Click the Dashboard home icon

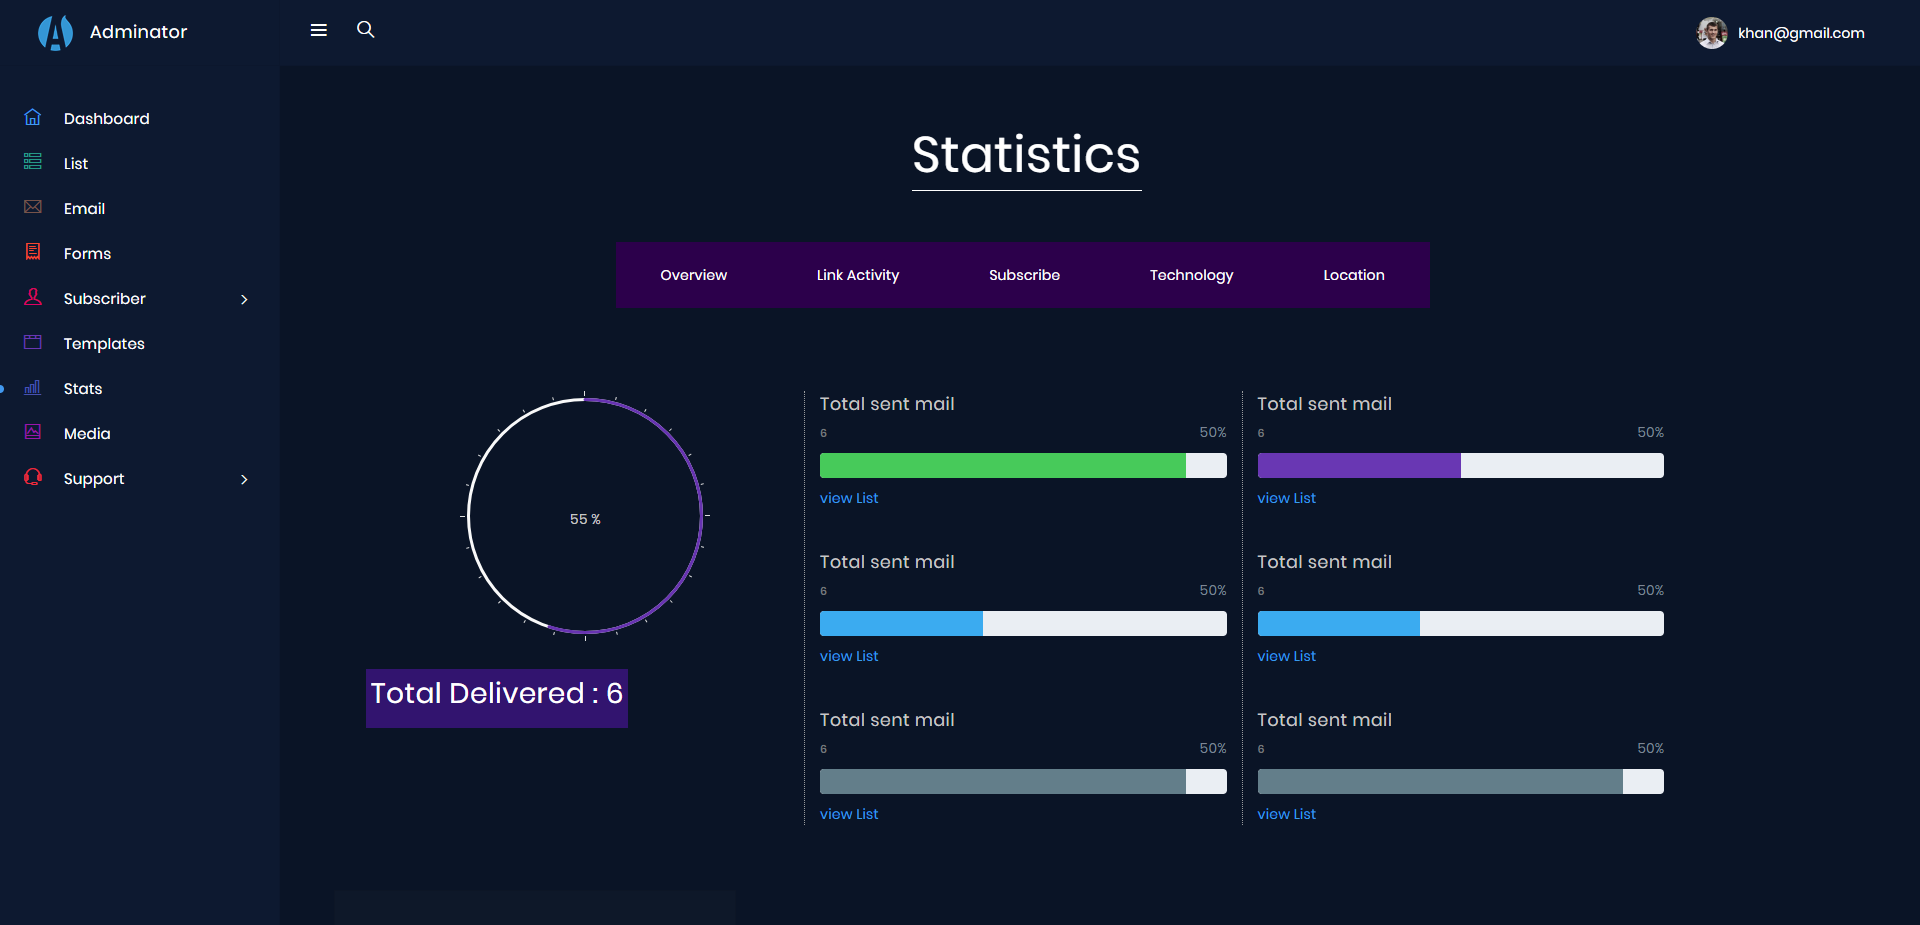(33, 117)
